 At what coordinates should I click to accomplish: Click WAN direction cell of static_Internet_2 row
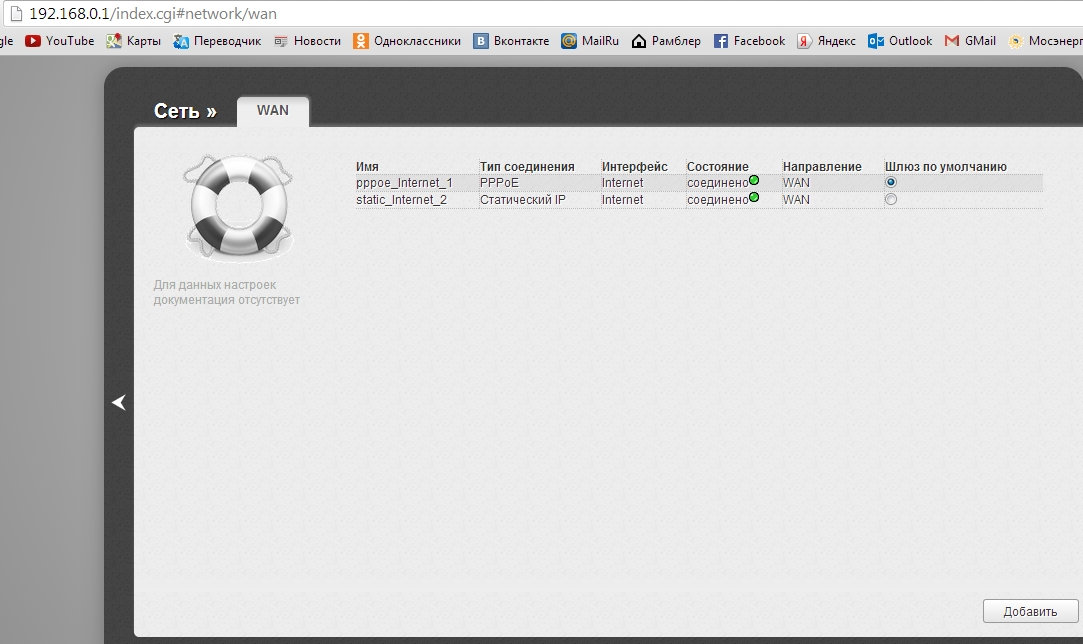[796, 200]
